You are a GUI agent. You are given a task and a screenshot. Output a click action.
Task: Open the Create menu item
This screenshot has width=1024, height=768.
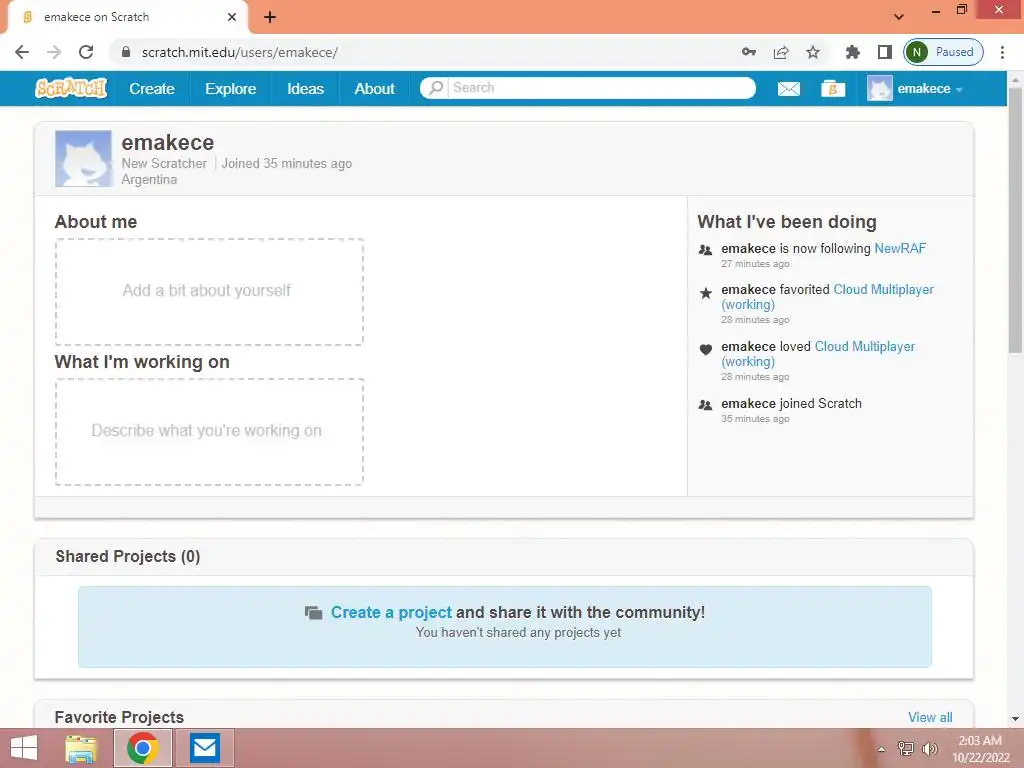(152, 89)
